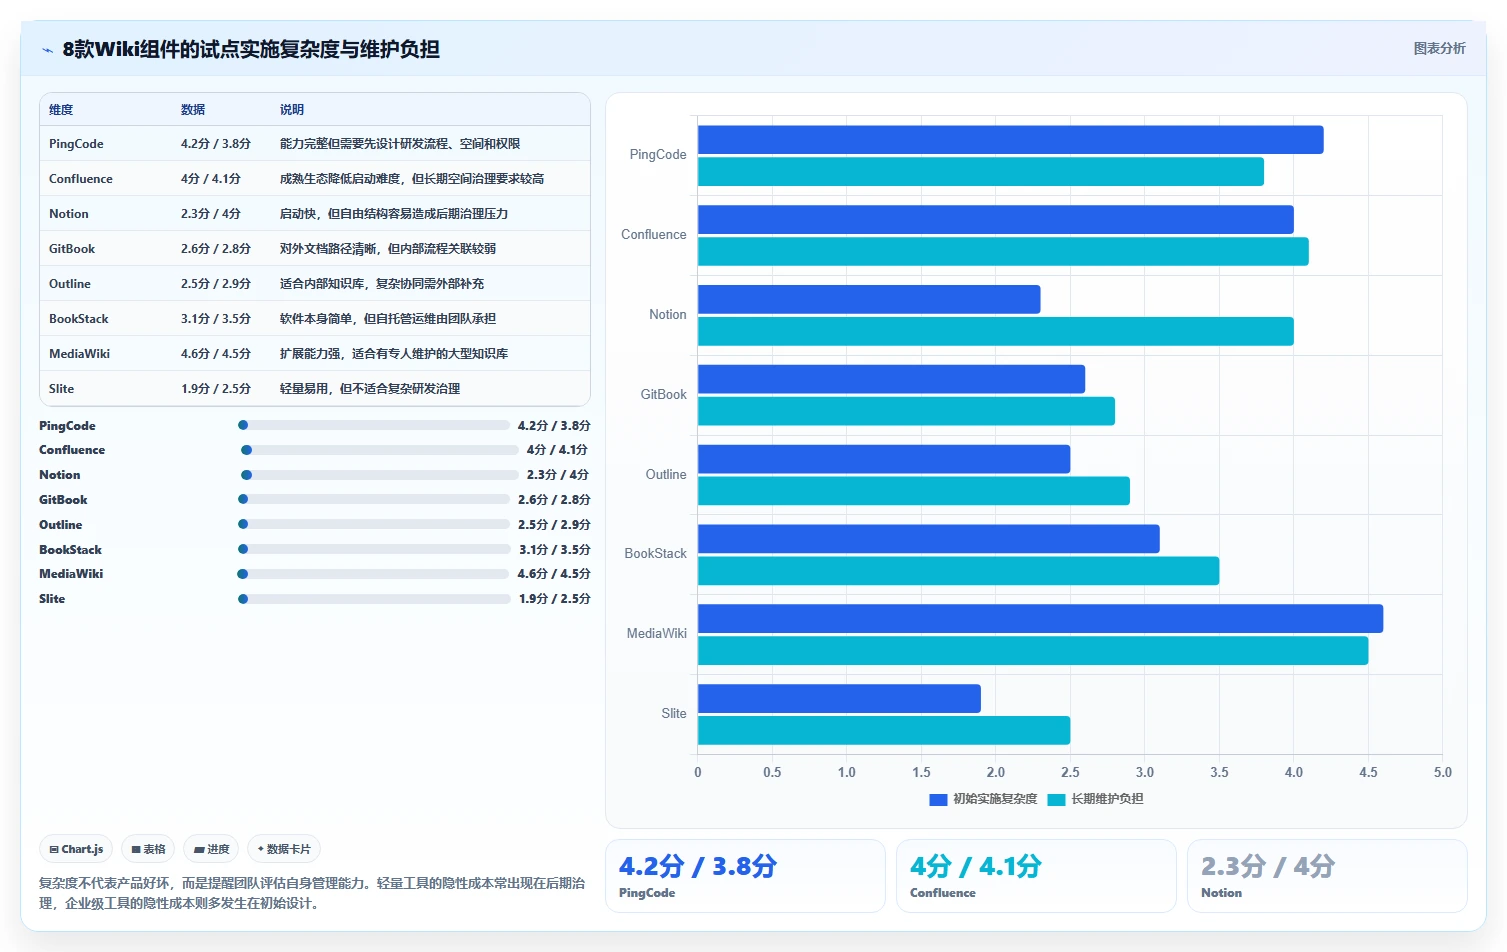The height and width of the screenshot is (952, 1507).
Task: Click the GitBook progress bar
Action: pyautogui.click(x=374, y=499)
